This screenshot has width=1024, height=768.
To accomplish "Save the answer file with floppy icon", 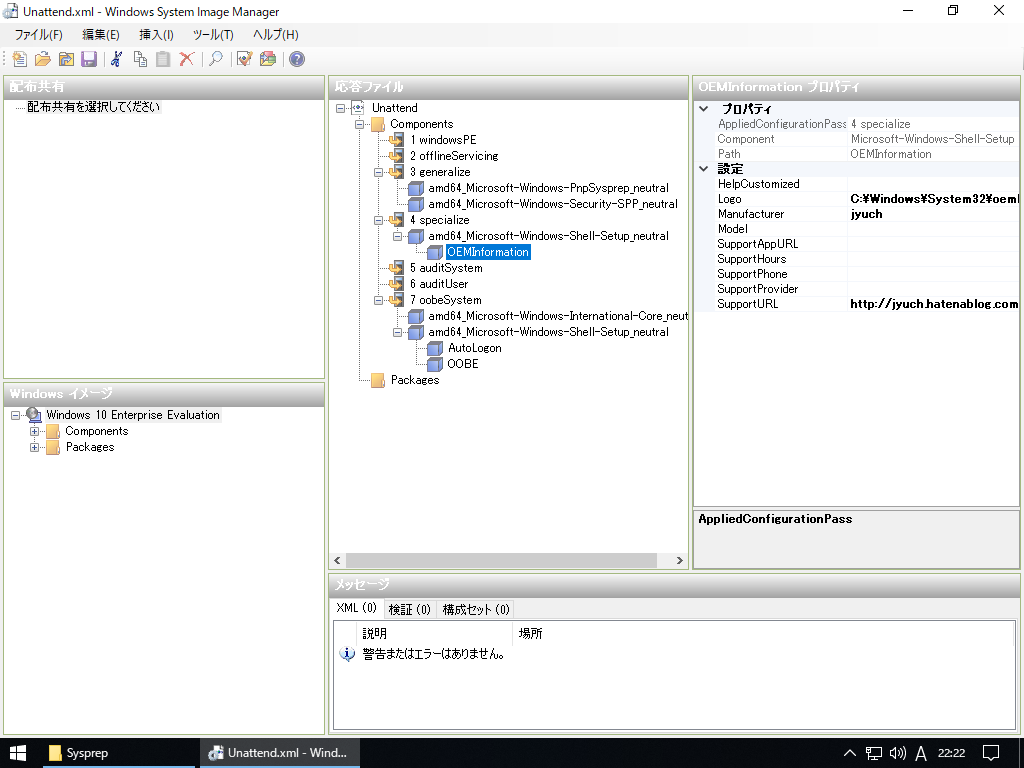I will tap(89, 59).
